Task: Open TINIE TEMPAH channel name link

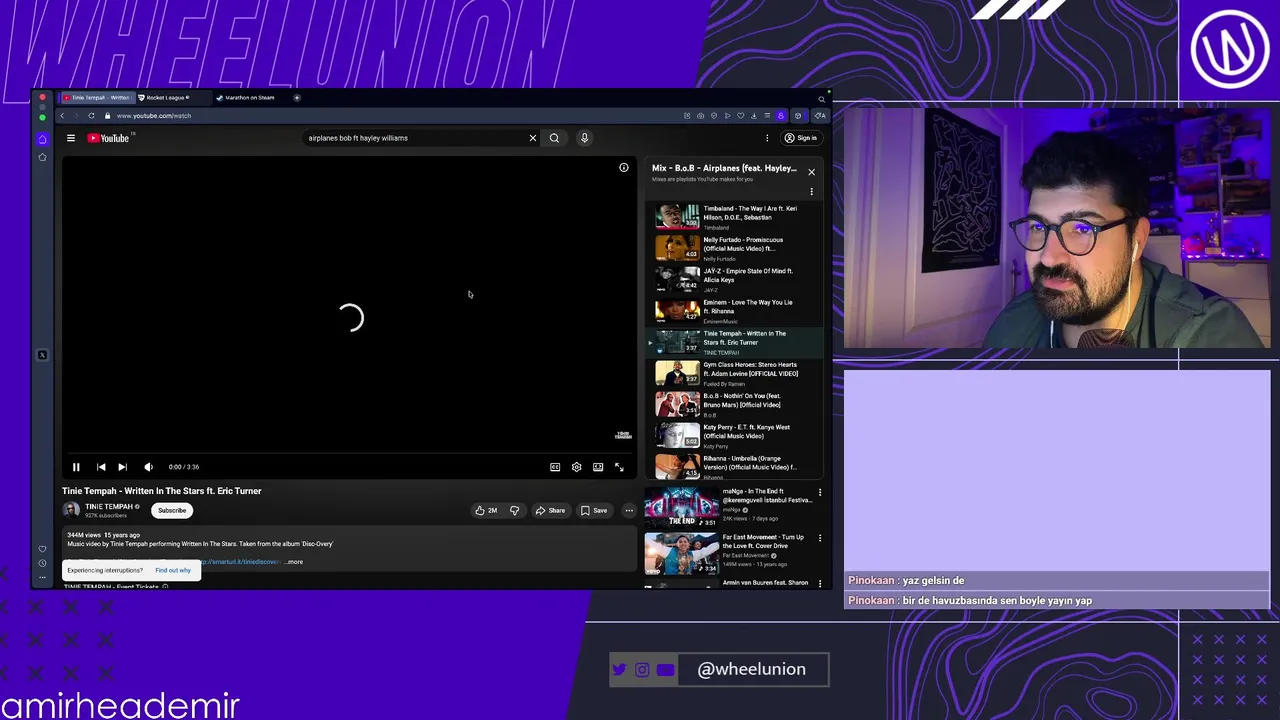Action: coord(109,506)
